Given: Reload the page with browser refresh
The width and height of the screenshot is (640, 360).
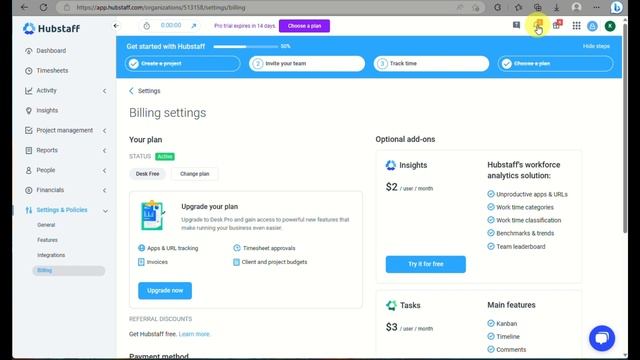Looking at the screenshot, I should coord(43,7).
